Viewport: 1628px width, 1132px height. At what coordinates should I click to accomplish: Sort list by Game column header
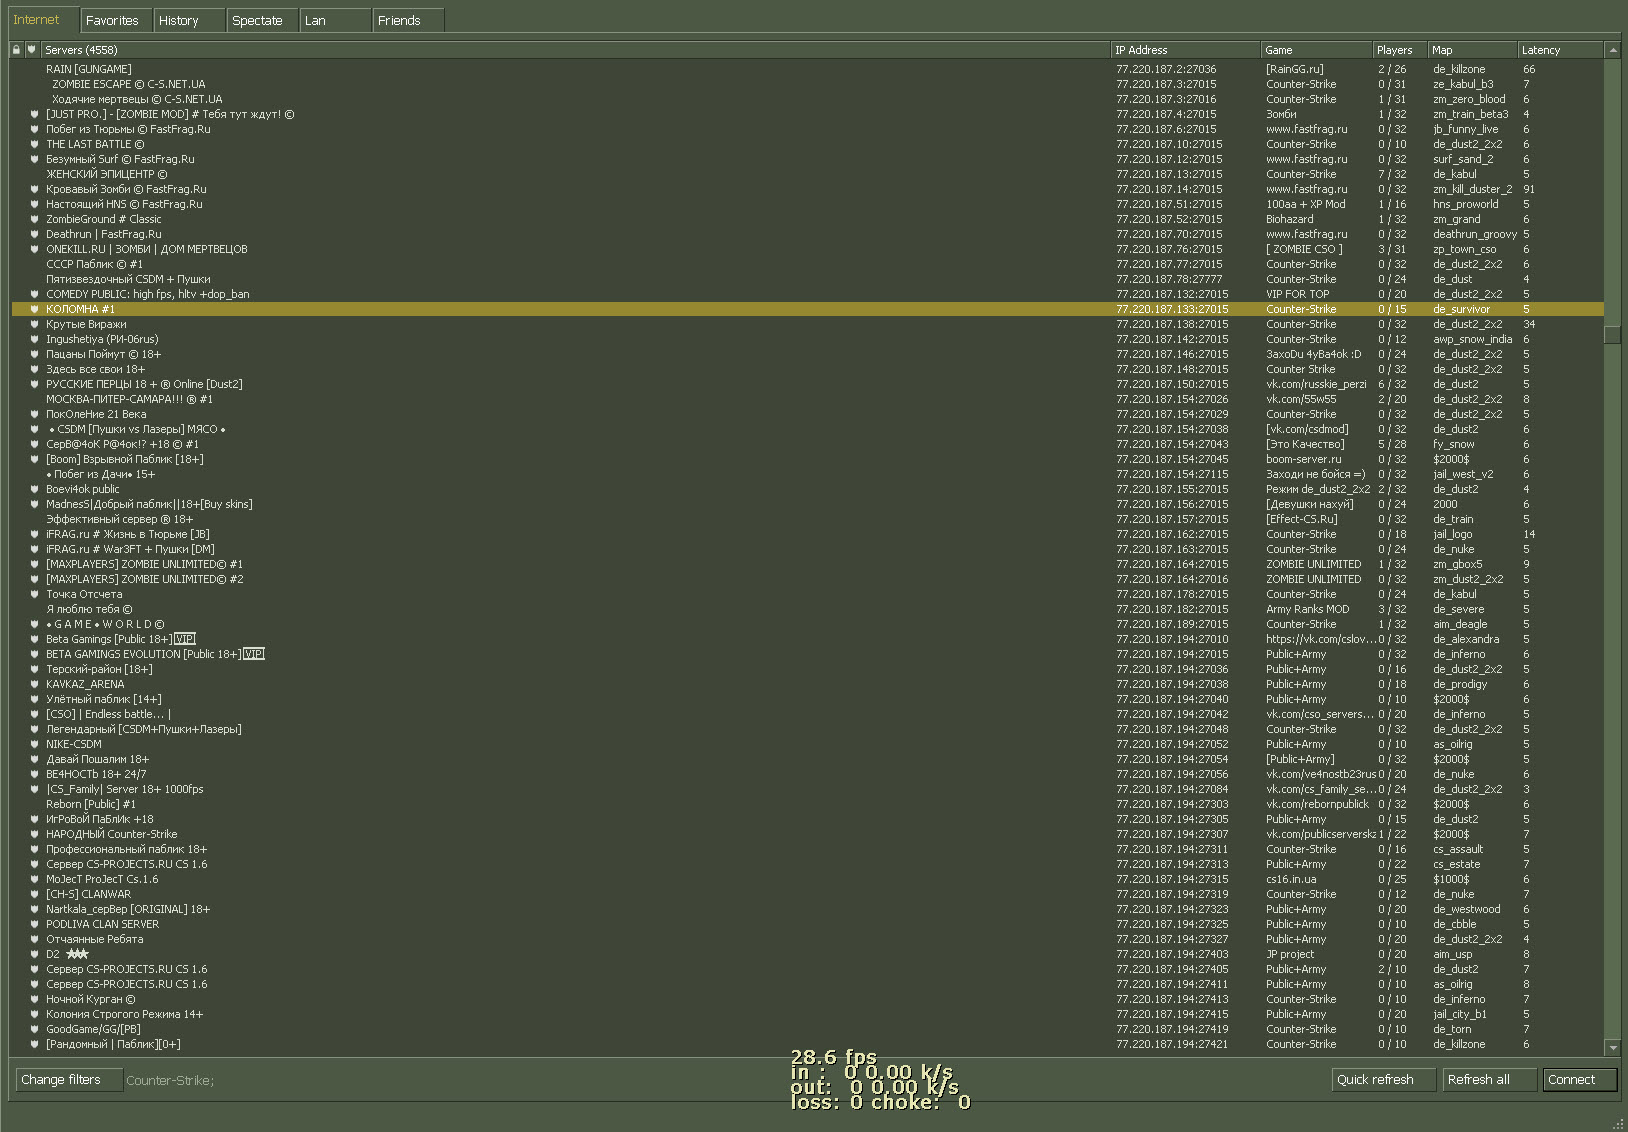pyautogui.click(x=1317, y=50)
